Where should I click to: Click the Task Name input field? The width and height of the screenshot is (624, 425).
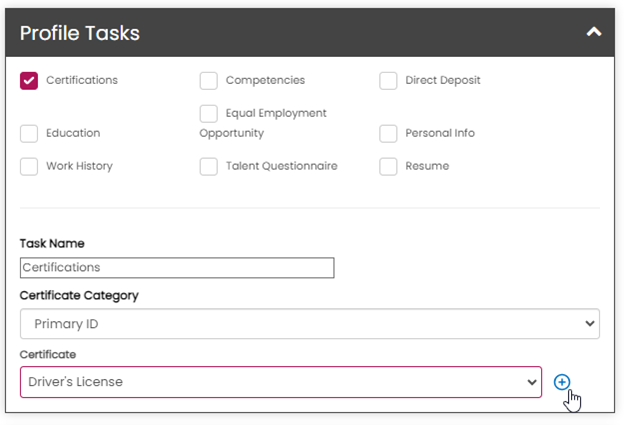point(177,268)
